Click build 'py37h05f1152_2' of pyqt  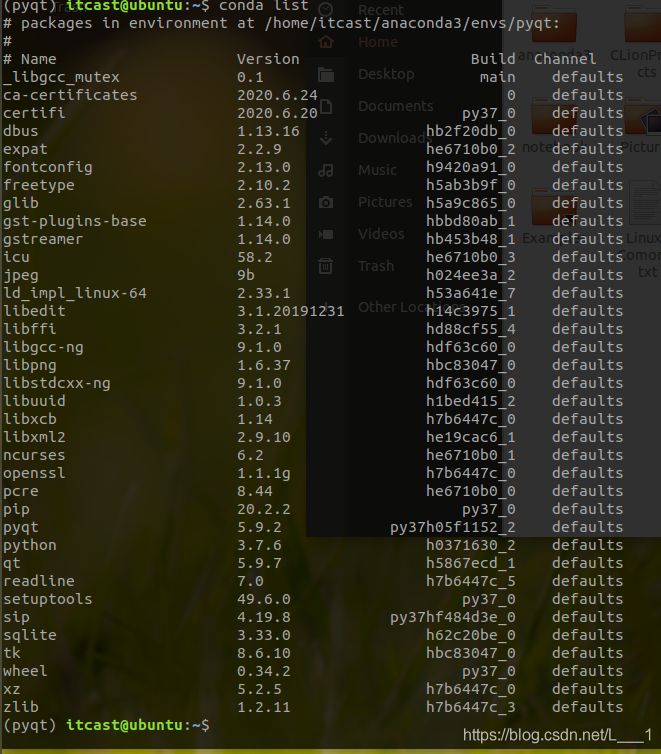pyautogui.click(x=453, y=528)
